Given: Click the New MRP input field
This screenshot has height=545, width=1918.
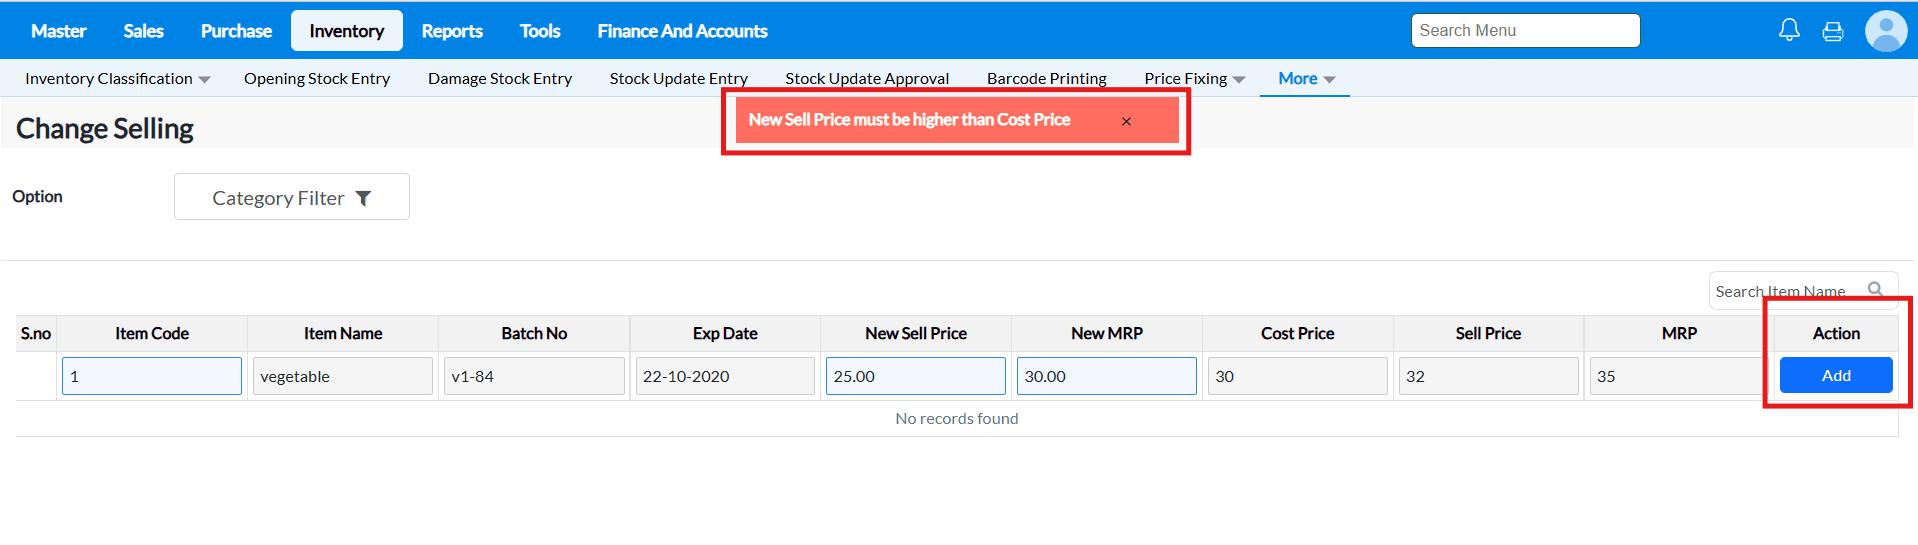Looking at the screenshot, I should pyautogui.click(x=1106, y=376).
